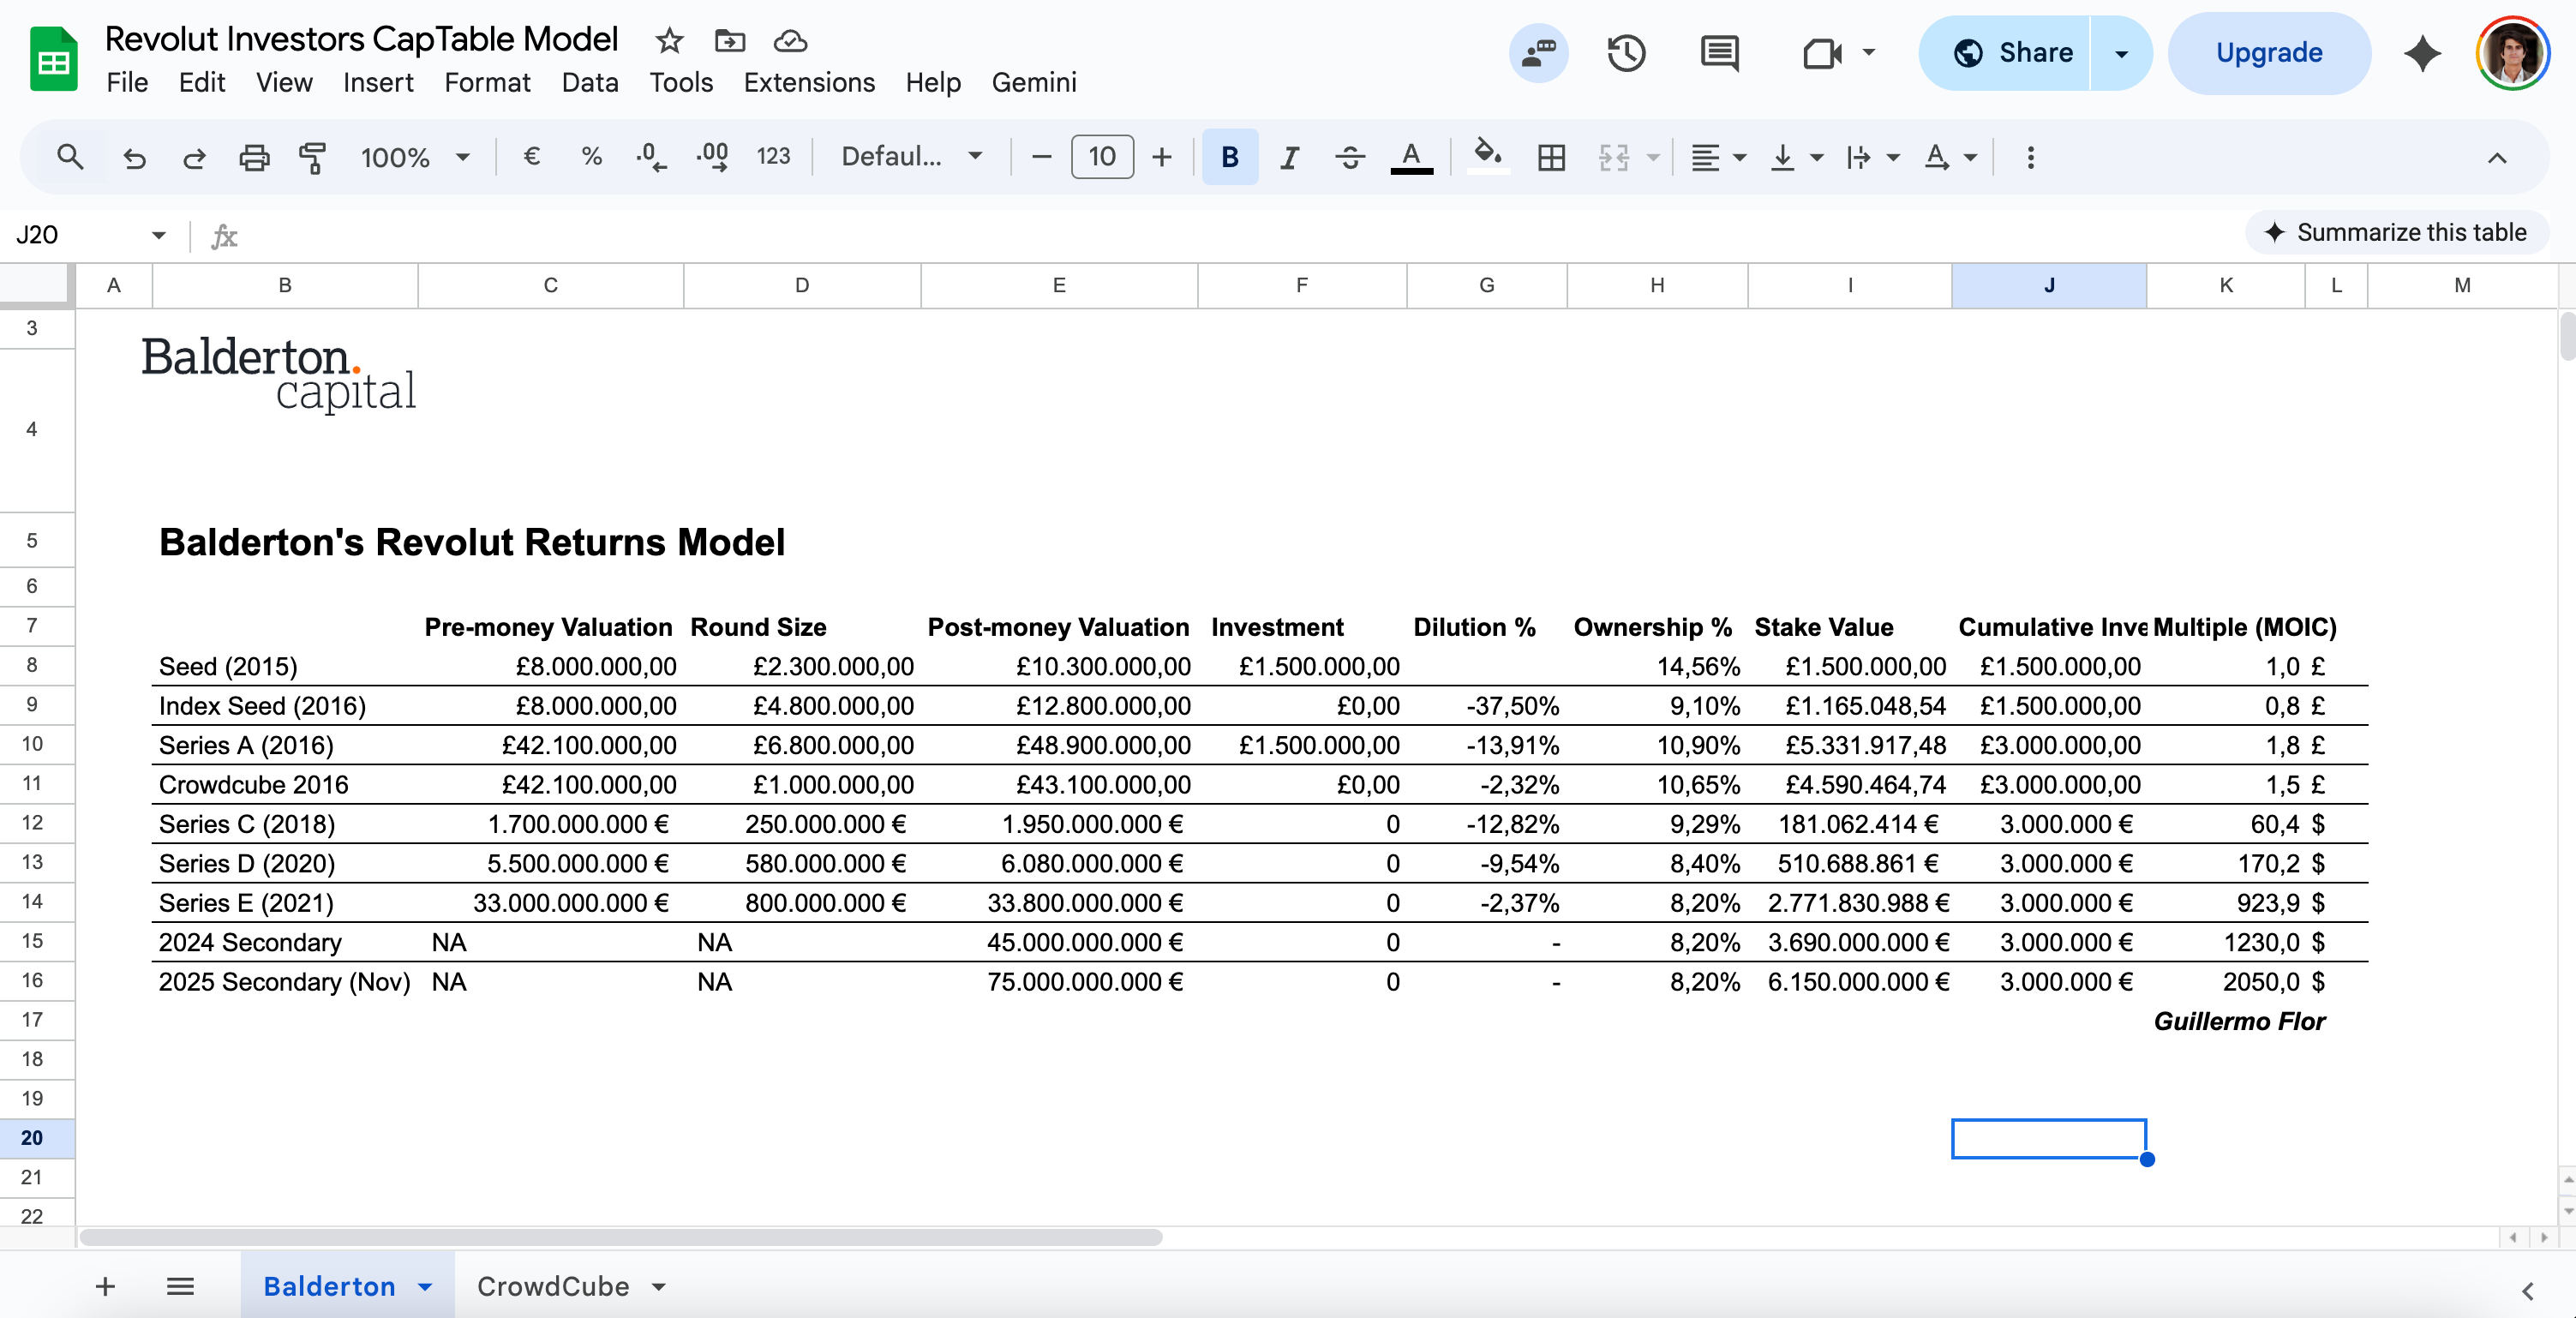Toggle bold formatting button
The width and height of the screenshot is (2576, 1318).
point(1229,157)
